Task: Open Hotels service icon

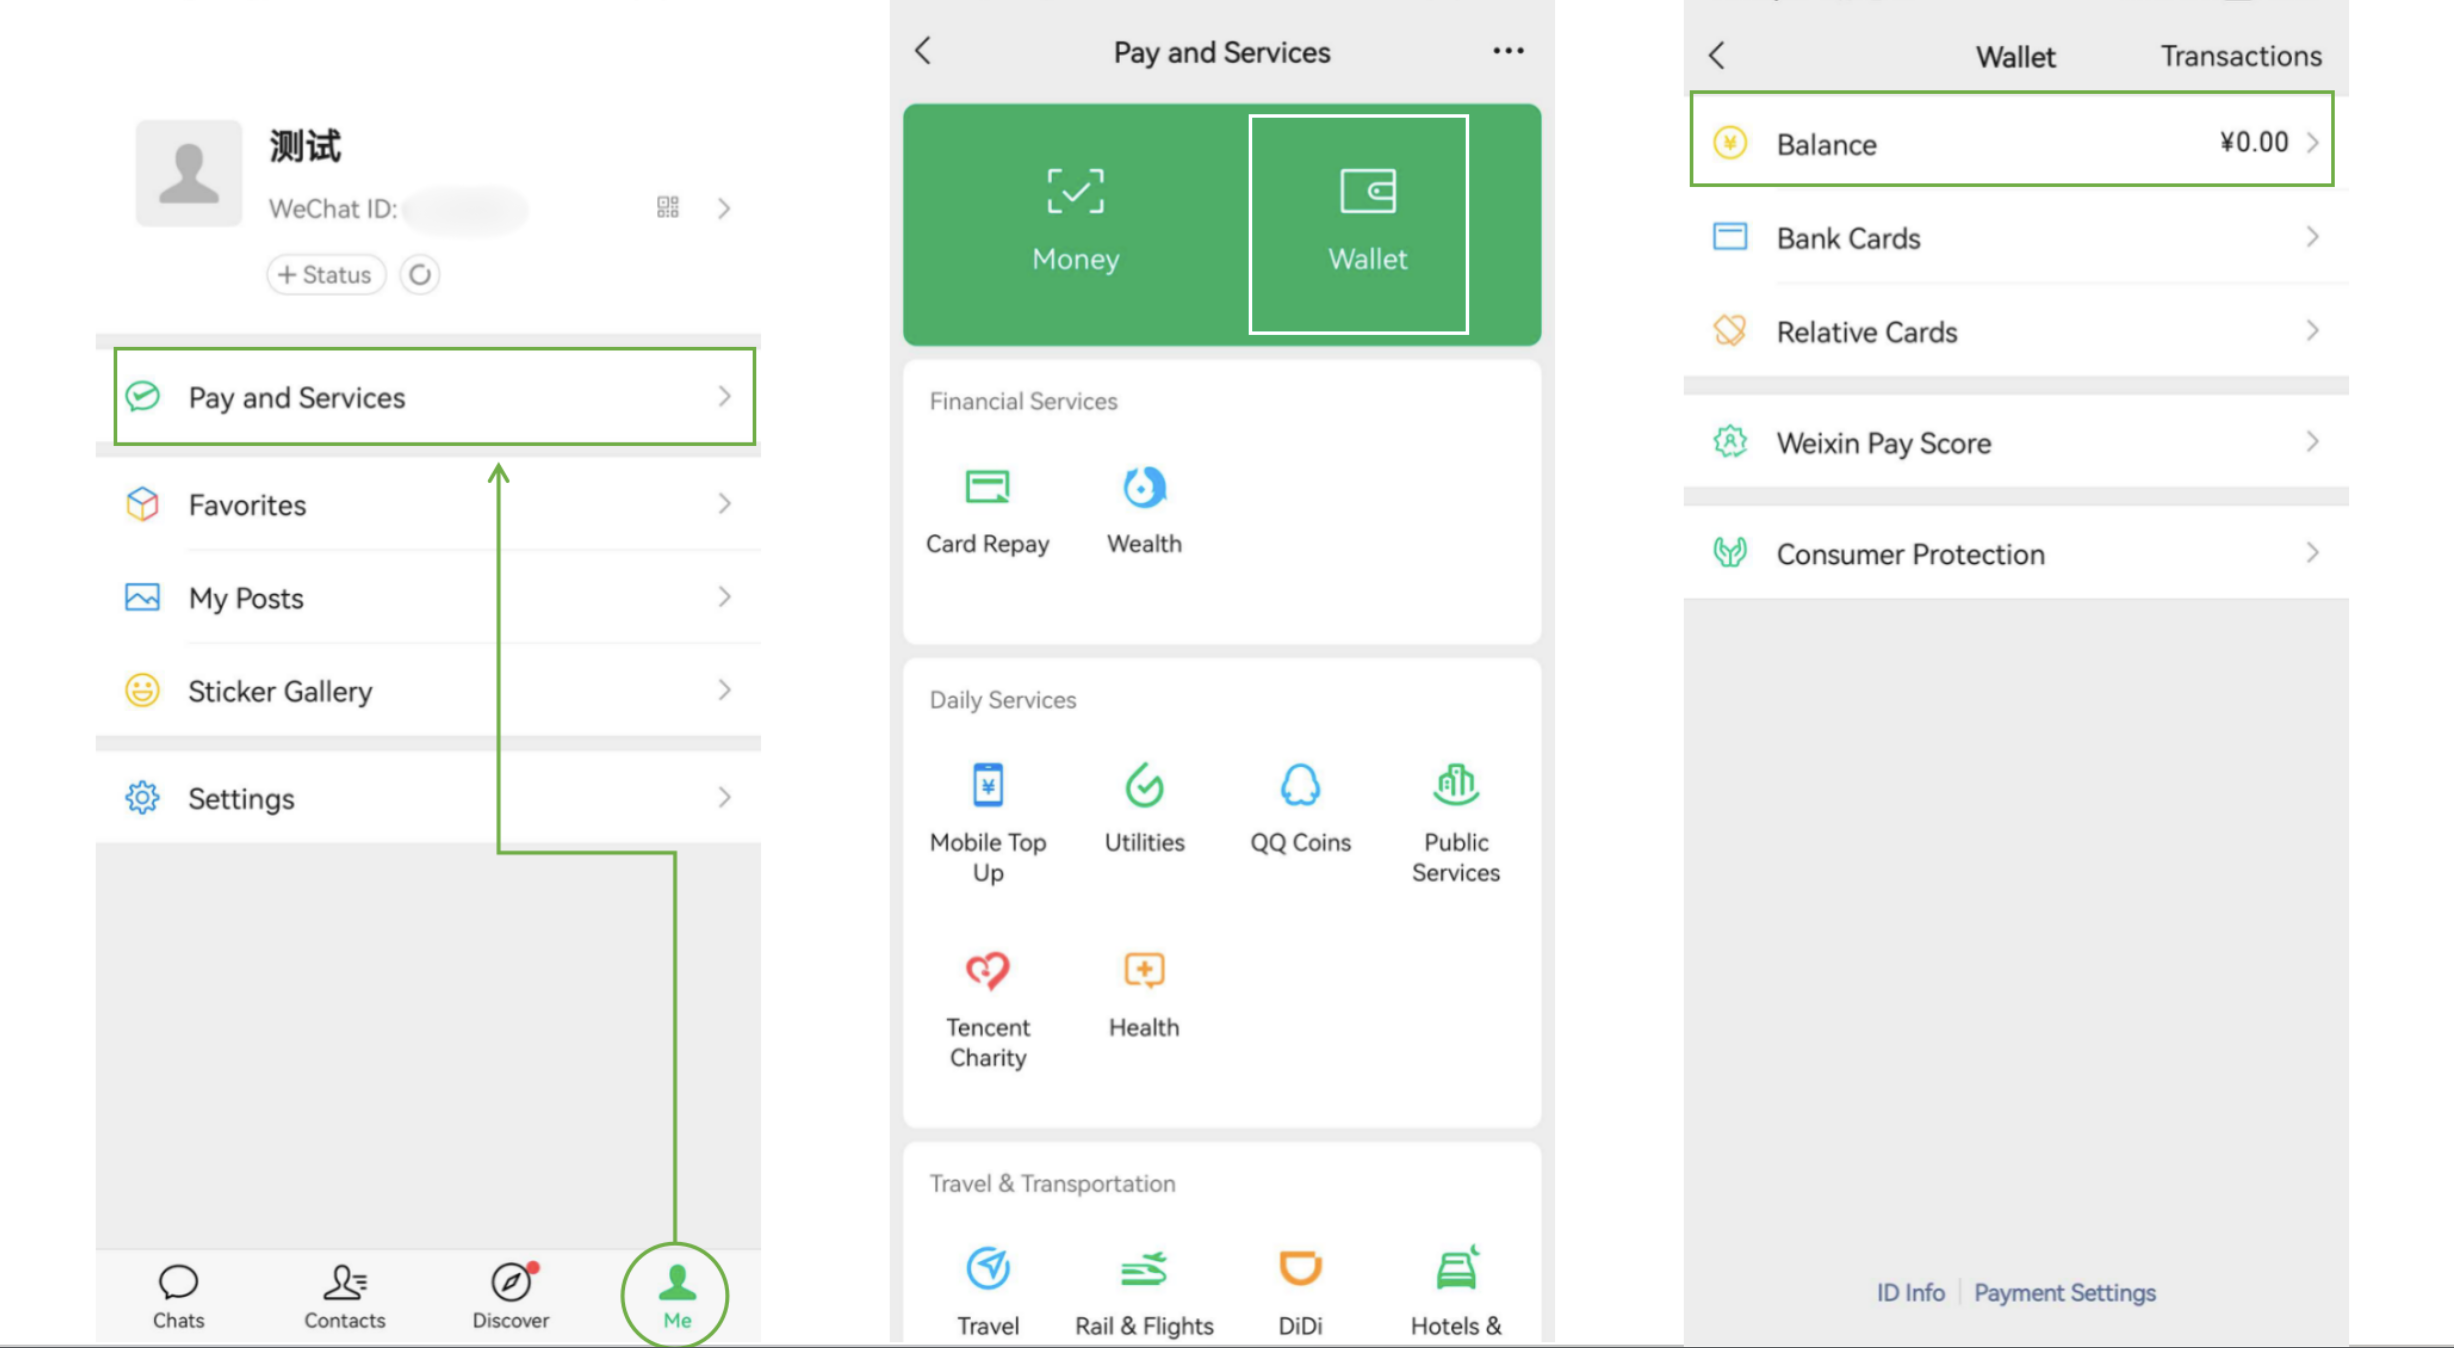Action: tap(1456, 1269)
